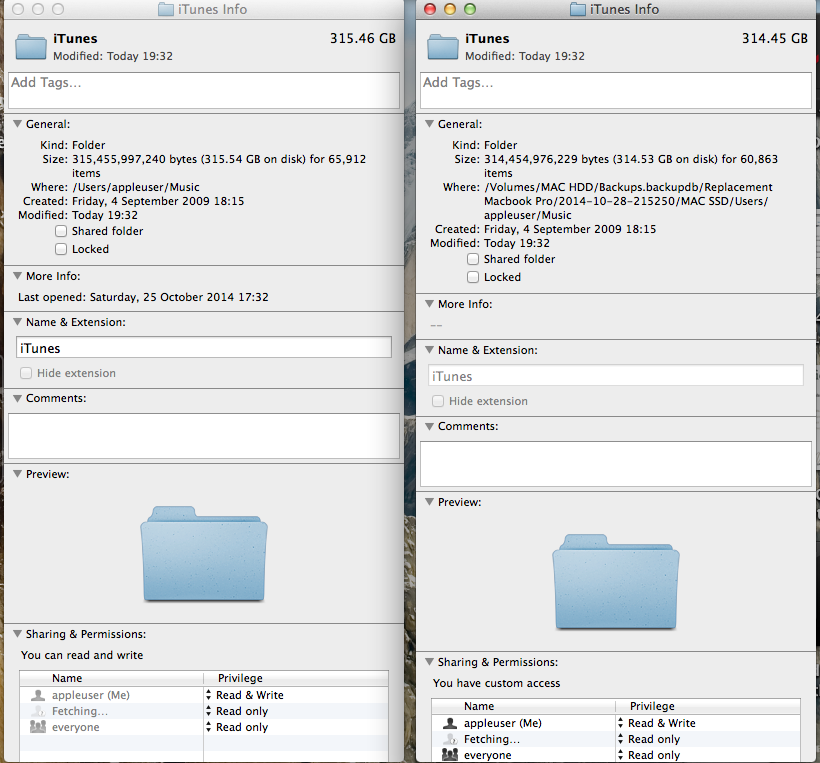Click the /Users/appleuser/Music path text
Viewport: 820px width, 763px height.
pyautogui.click(x=136, y=187)
